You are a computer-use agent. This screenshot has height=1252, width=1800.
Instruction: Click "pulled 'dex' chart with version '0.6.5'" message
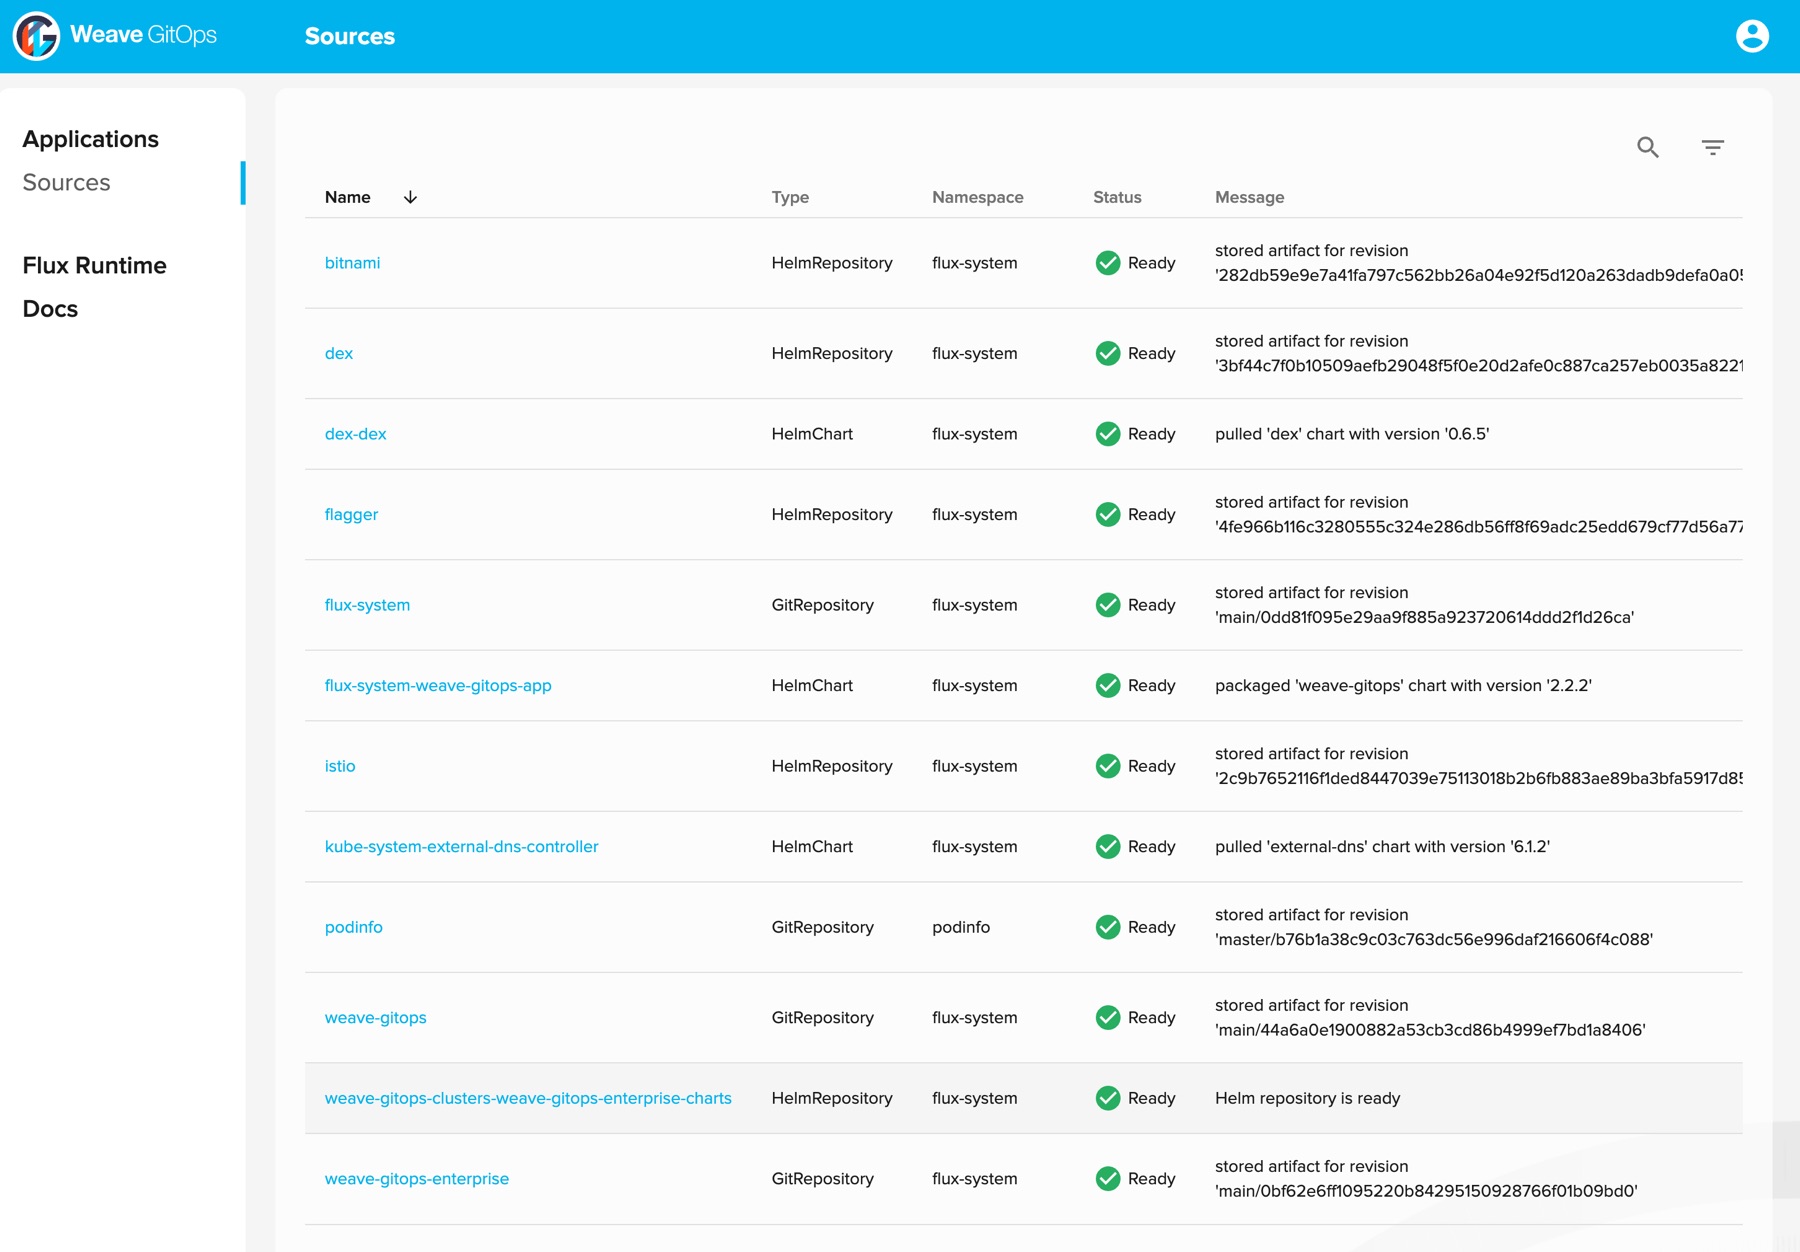[x=1351, y=434]
